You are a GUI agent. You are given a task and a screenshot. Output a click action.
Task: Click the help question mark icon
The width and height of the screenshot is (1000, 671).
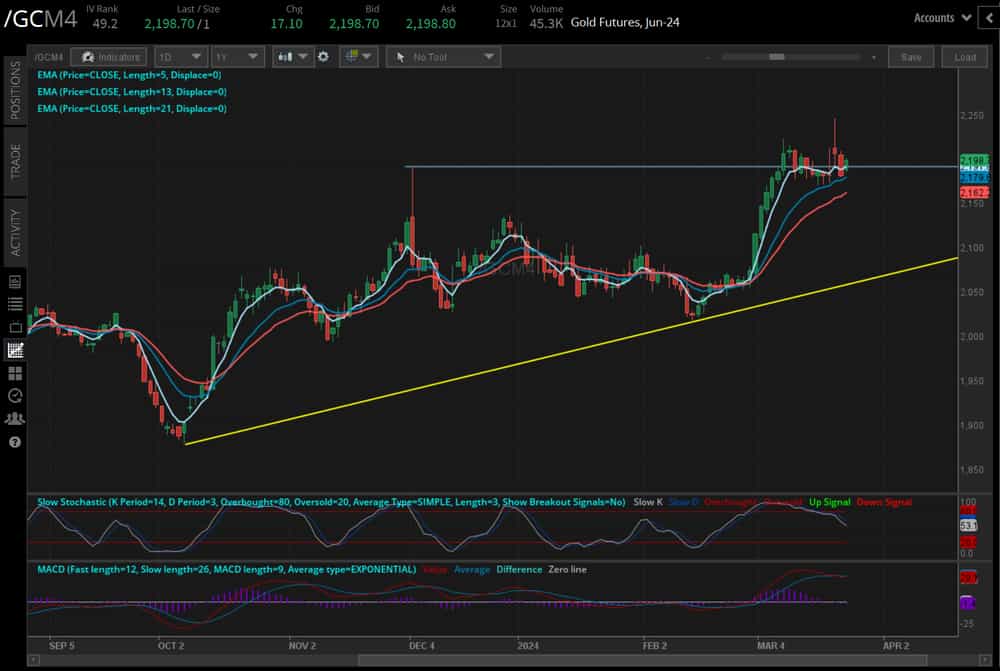click(x=14, y=441)
